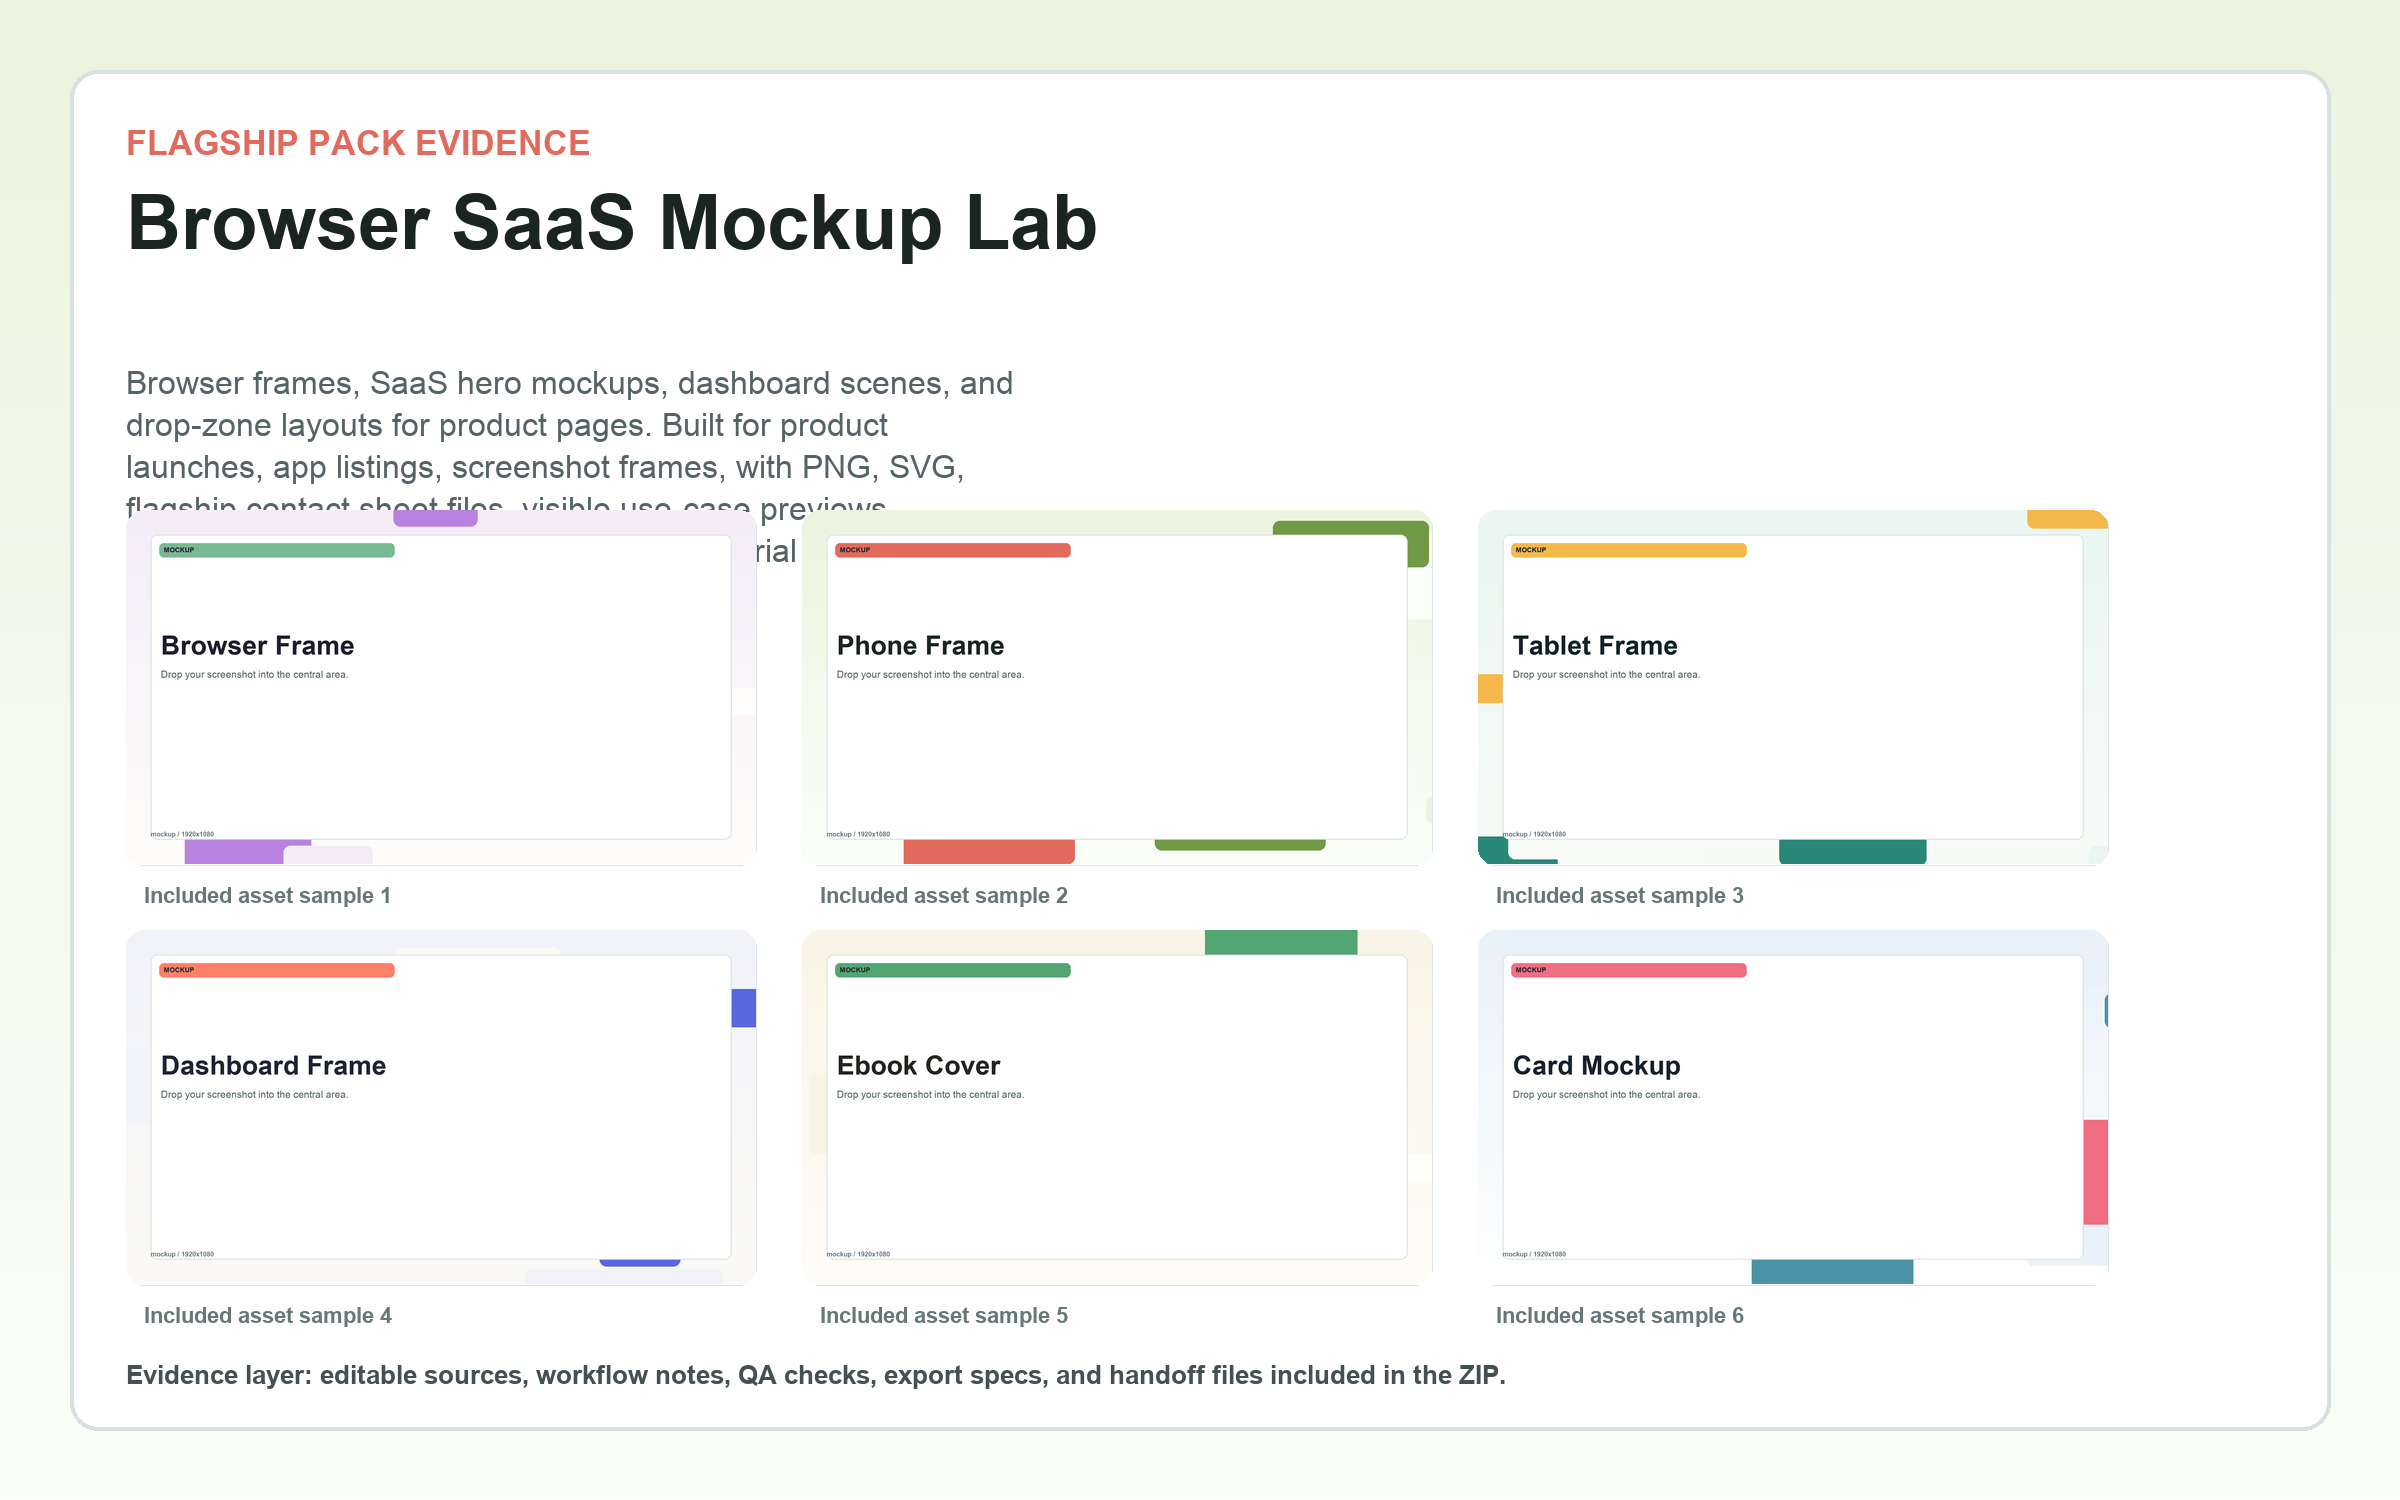Click 'mockup / 1920x1080' label in Phone Frame

tap(859, 834)
